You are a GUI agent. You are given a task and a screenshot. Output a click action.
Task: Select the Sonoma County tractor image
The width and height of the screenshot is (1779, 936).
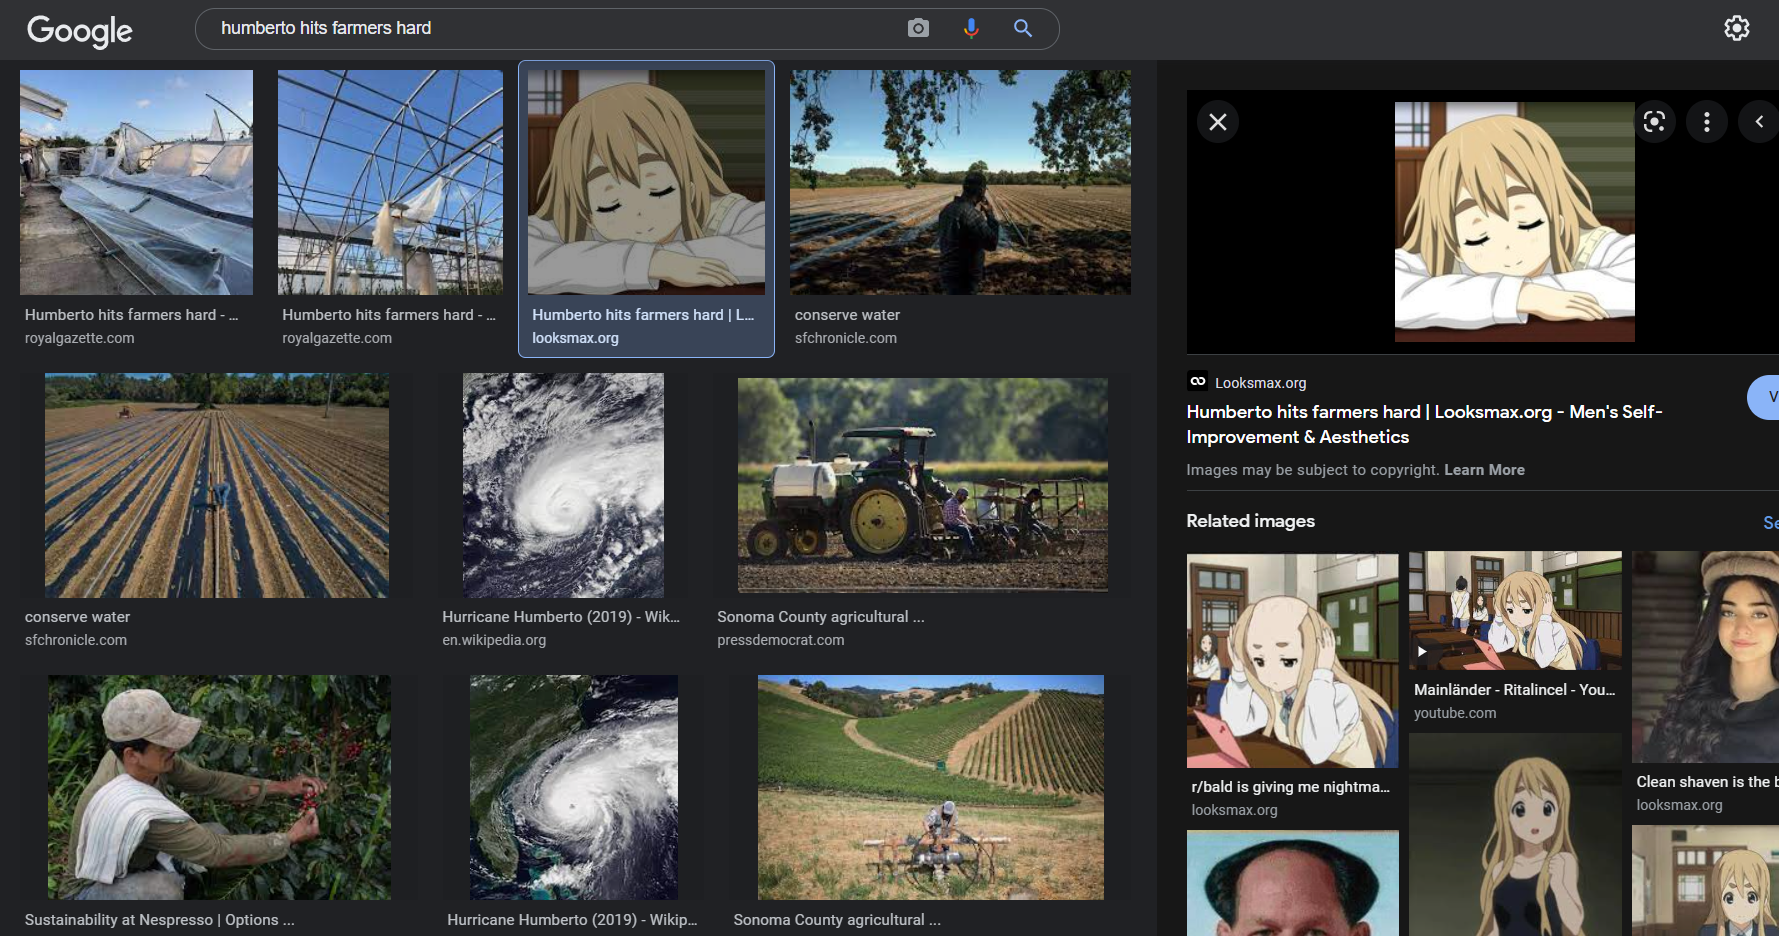coord(922,485)
